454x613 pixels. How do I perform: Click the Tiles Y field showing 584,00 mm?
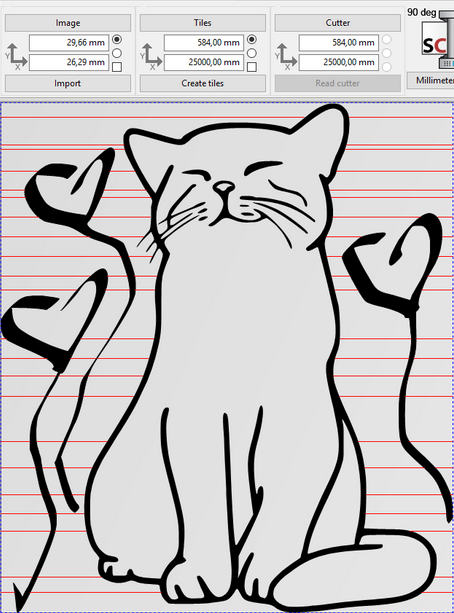[204, 43]
